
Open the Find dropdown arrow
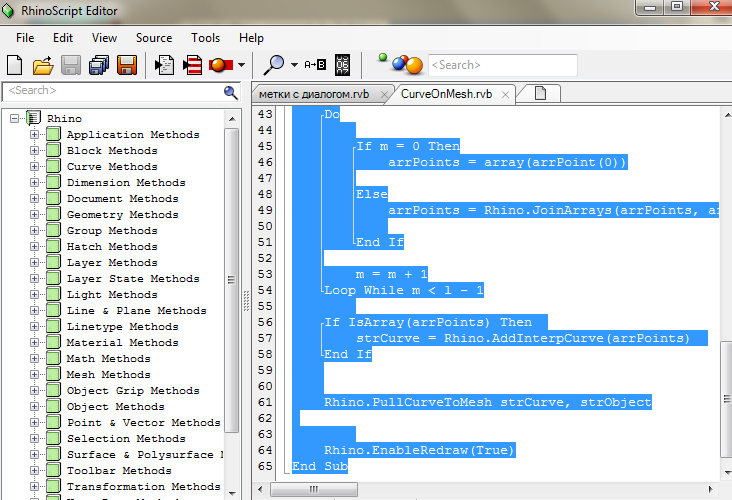[x=295, y=65]
